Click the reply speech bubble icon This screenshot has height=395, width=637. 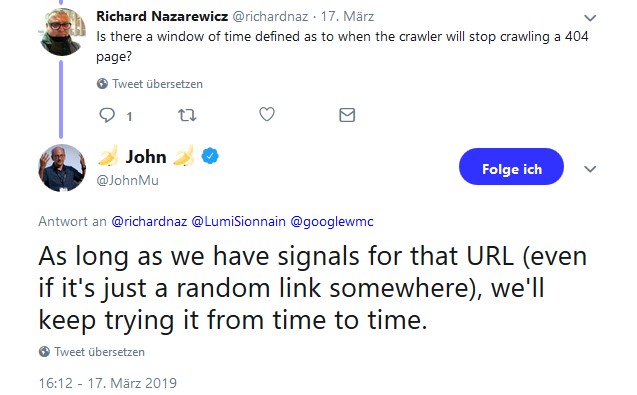click(x=107, y=115)
